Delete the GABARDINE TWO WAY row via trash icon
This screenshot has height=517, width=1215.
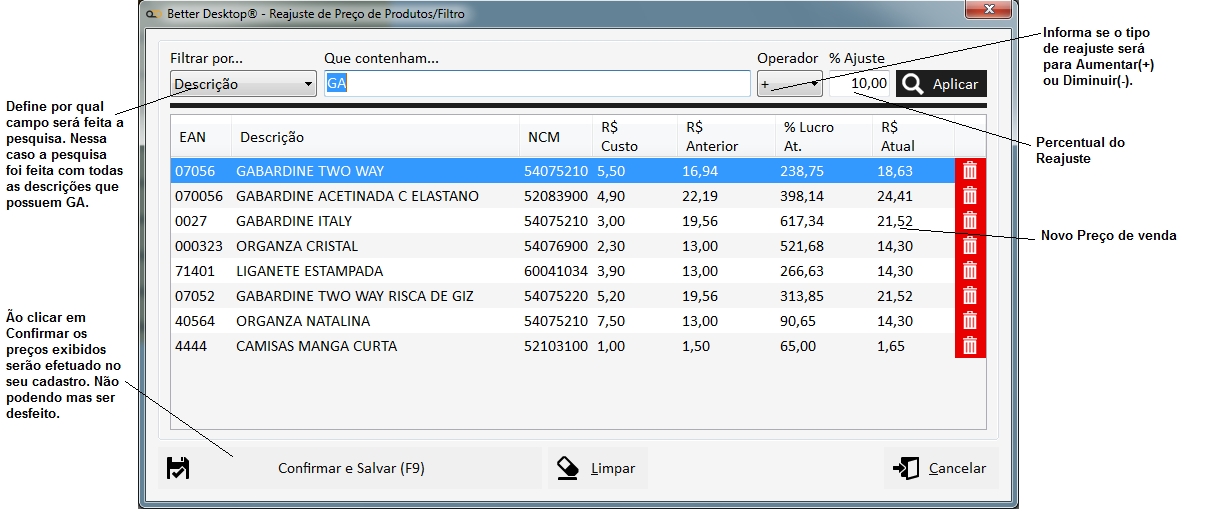tap(969, 171)
